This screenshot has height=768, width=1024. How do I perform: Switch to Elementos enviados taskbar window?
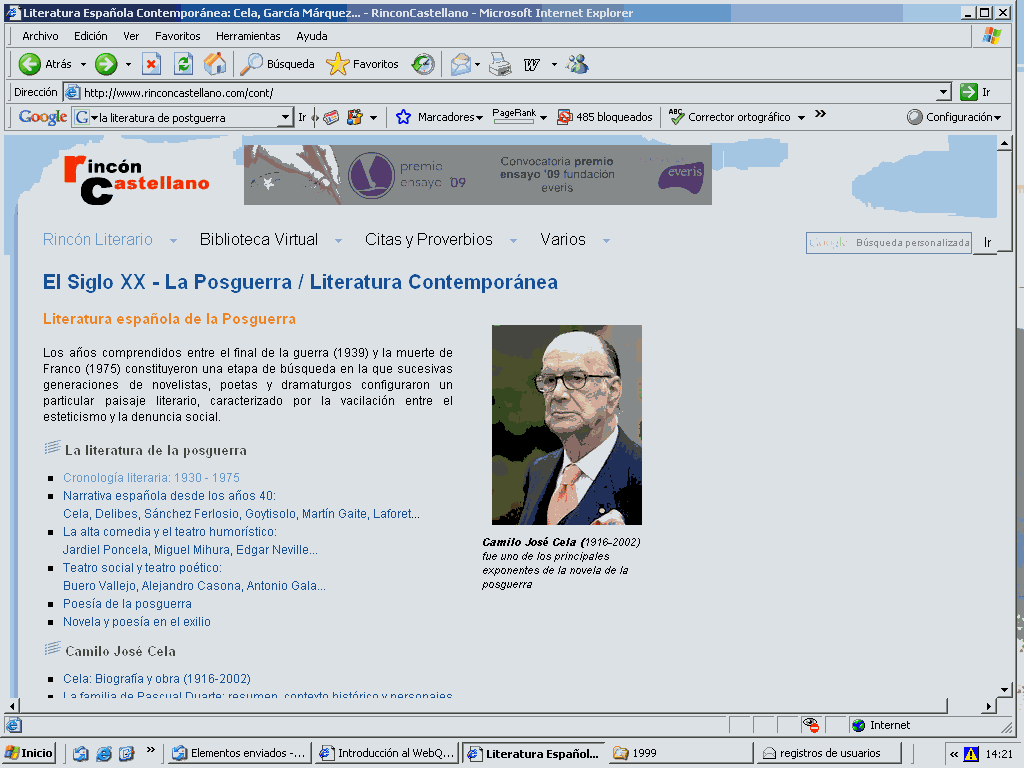(238, 753)
